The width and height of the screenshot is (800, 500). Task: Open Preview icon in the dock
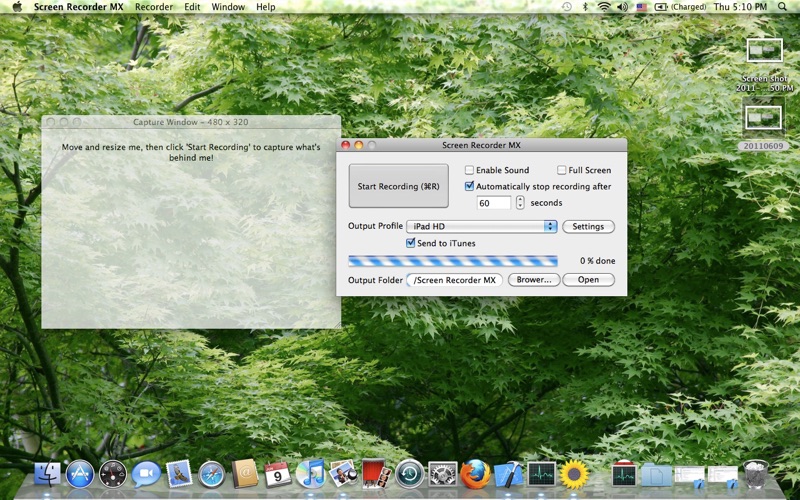click(x=343, y=474)
